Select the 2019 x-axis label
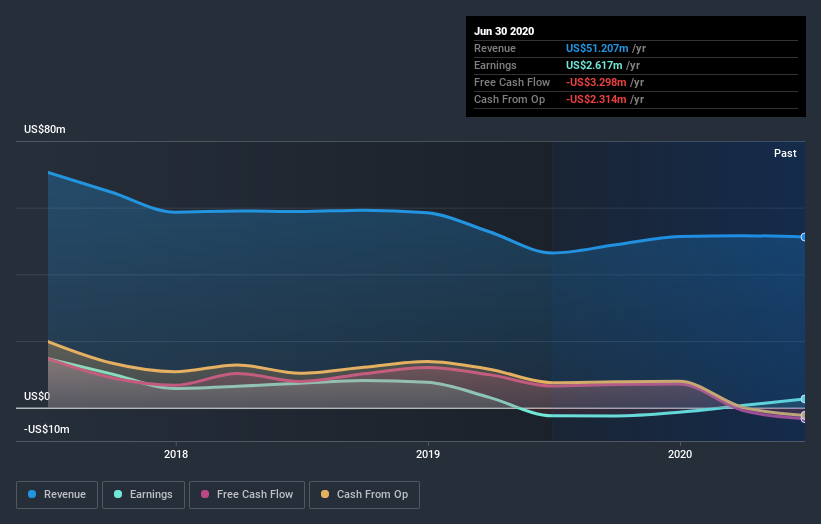 [x=428, y=454]
